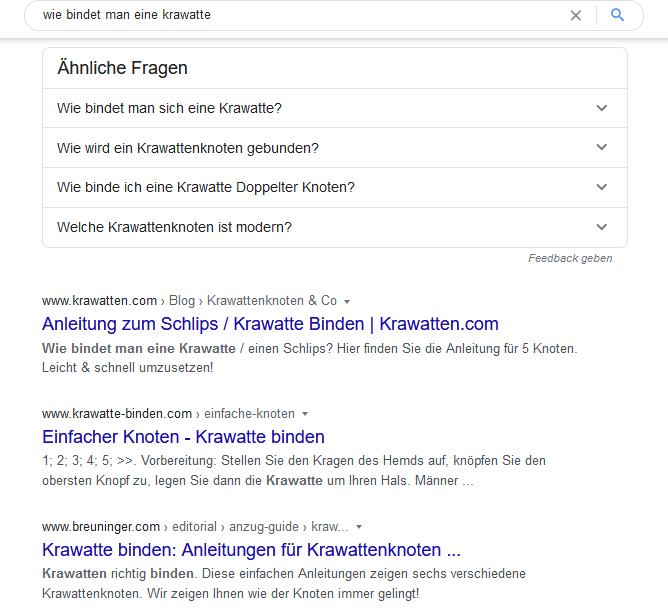Open 'Anleitung zum Schlips / Krawatte Binden' result
Image resolution: width=668 pixels, height=610 pixels.
pyautogui.click(x=270, y=324)
